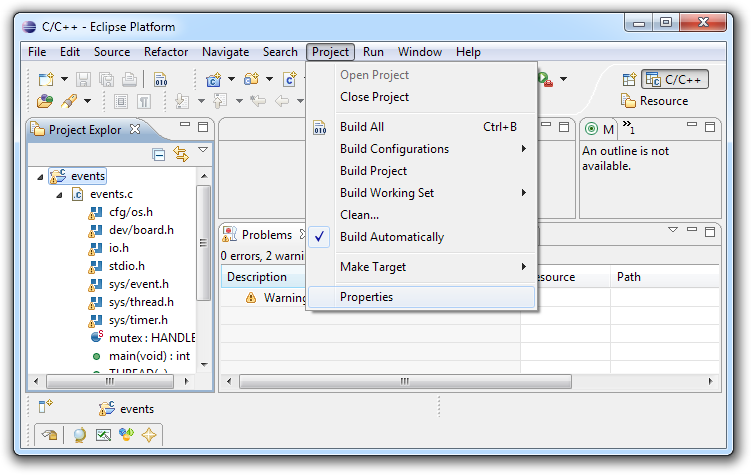Click the New C/C++ Project icon
The image size is (752, 475).
point(213,79)
